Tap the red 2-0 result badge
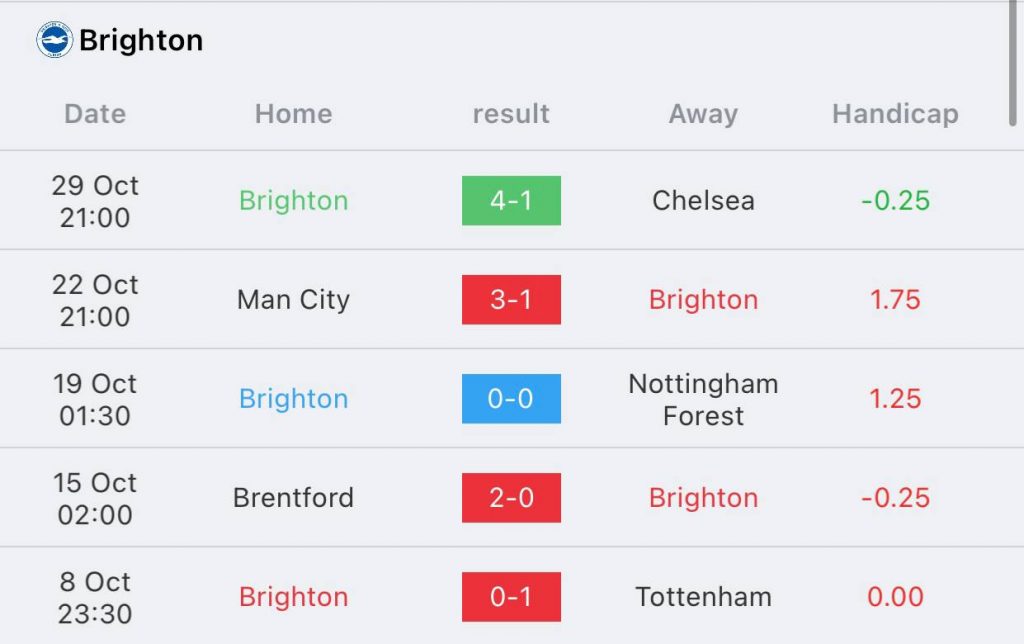Image resolution: width=1024 pixels, height=644 pixels. click(x=511, y=498)
